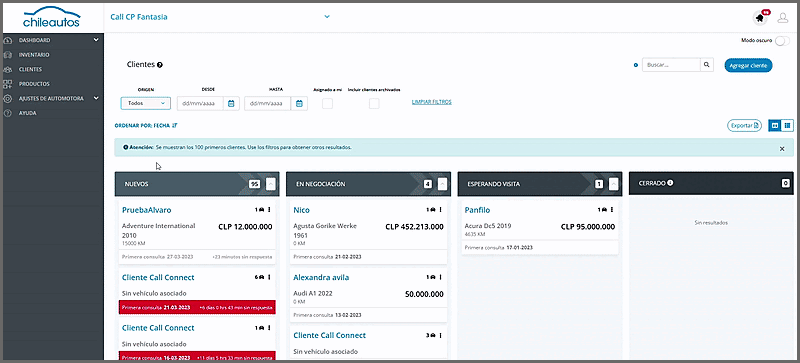
Task: Open the user profile icon
Action: 783,18
